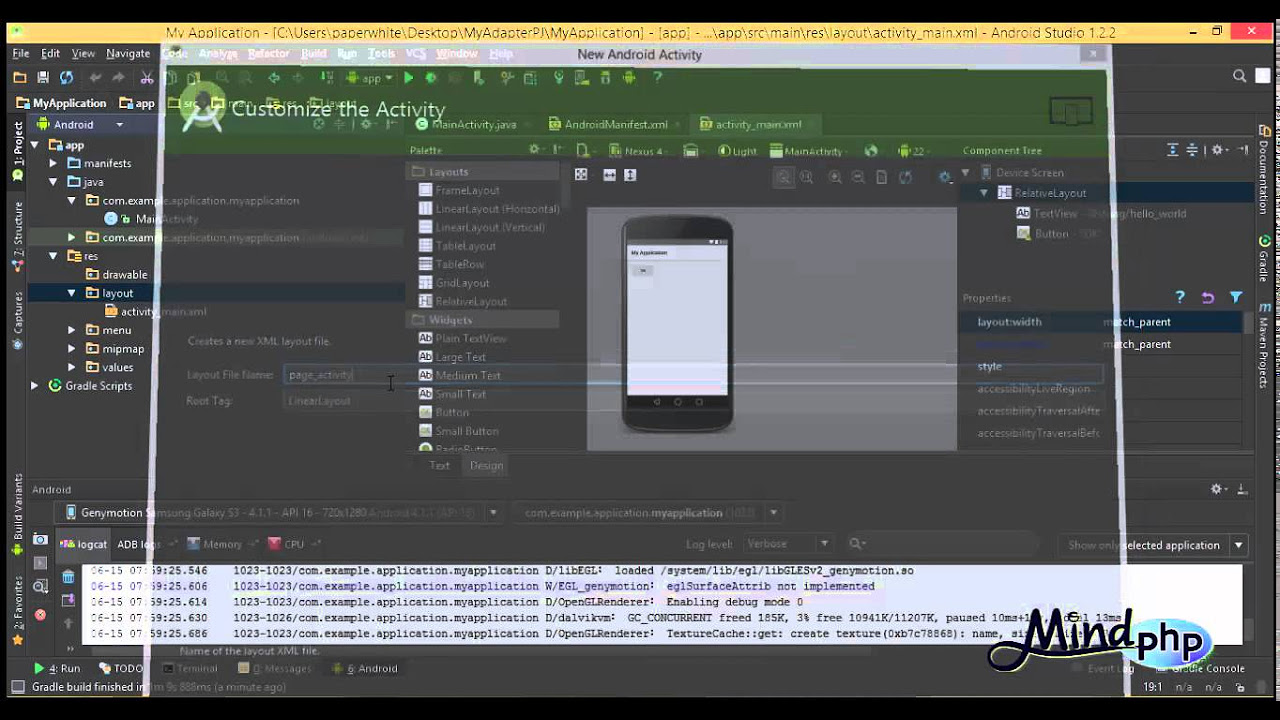
Task: Open the TODO tool window
Action: coord(121,668)
